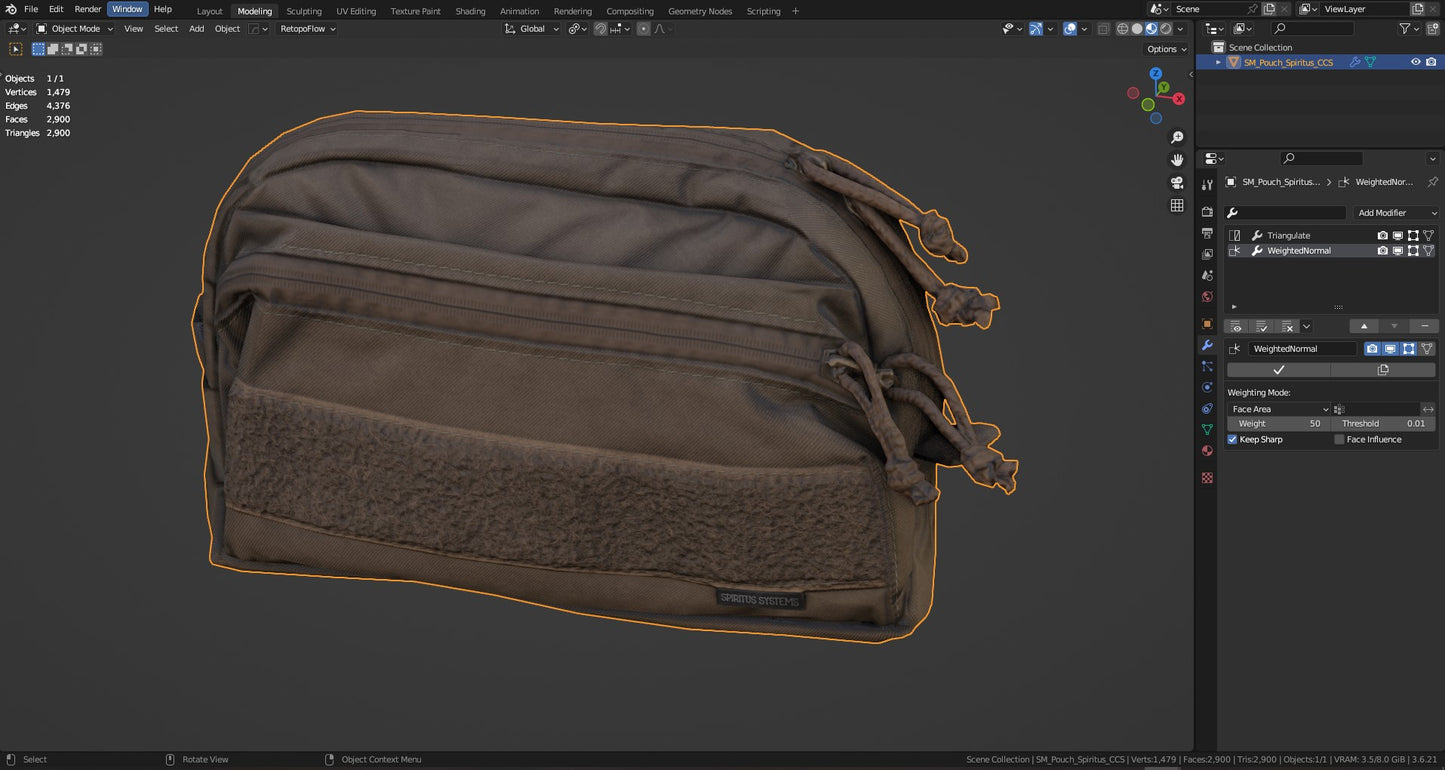The height and width of the screenshot is (770, 1445).
Task: Switch to the UV Editing workspace tab
Action: pos(356,11)
